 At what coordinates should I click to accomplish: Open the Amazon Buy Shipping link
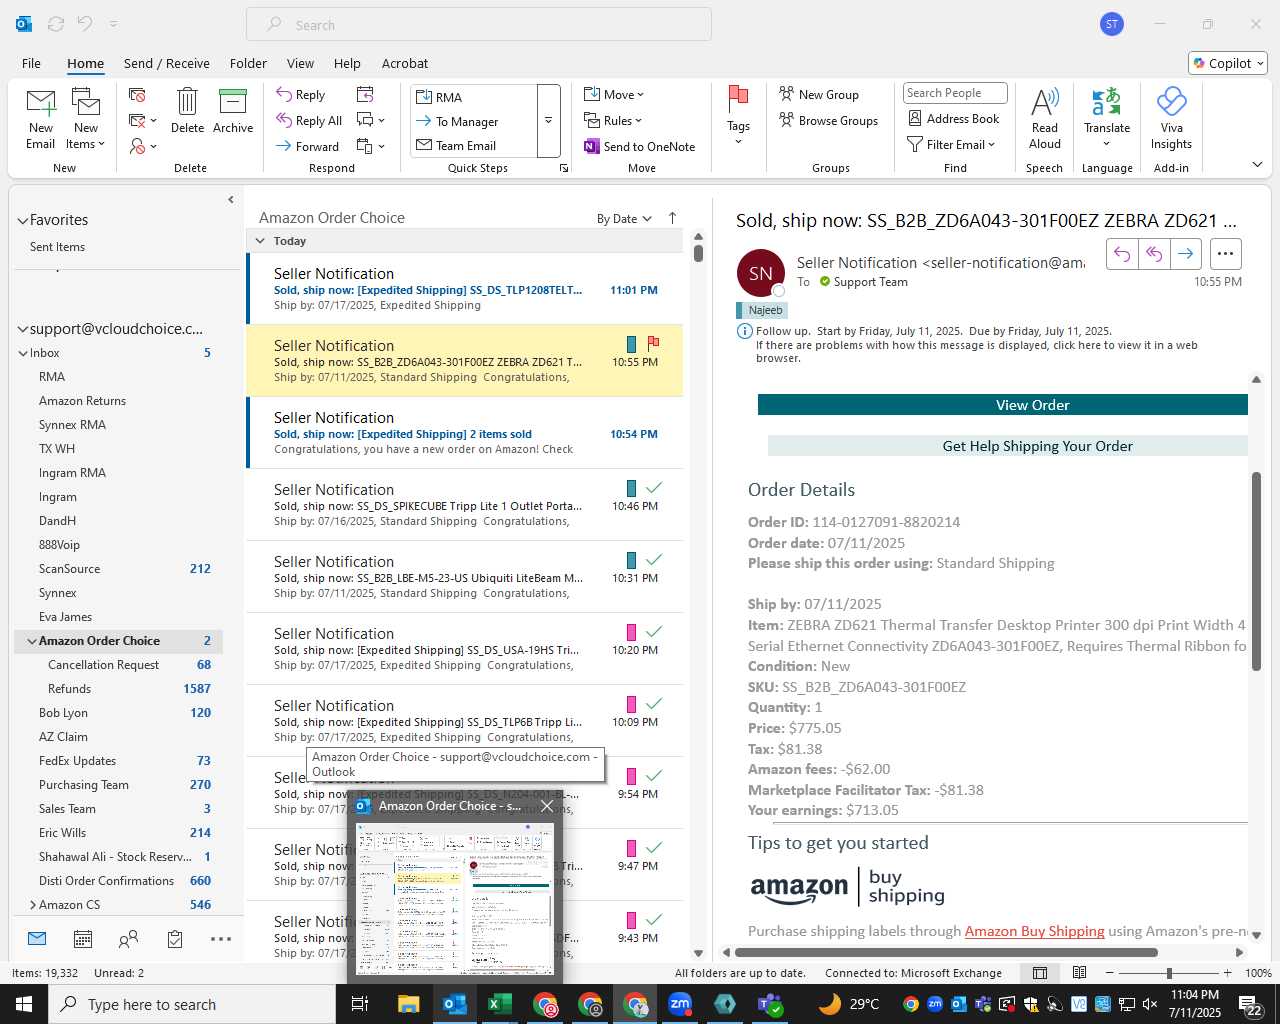click(x=1034, y=931)
